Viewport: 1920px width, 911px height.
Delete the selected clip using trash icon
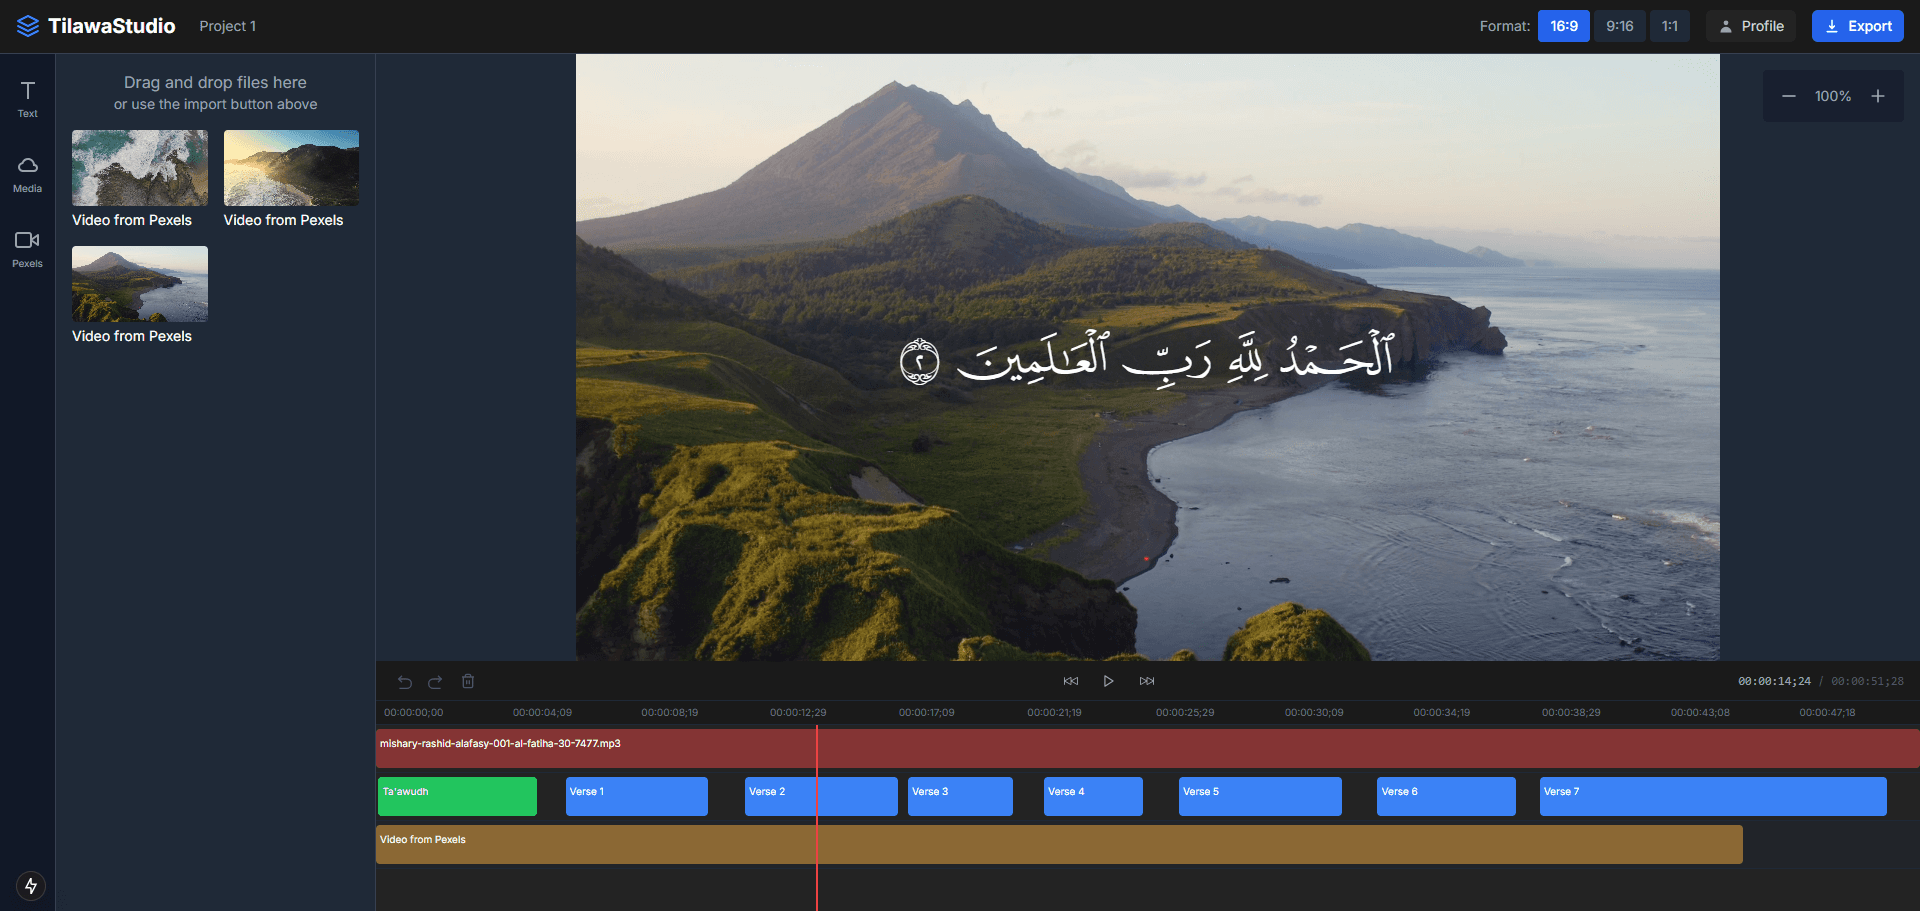pos(467,681)
